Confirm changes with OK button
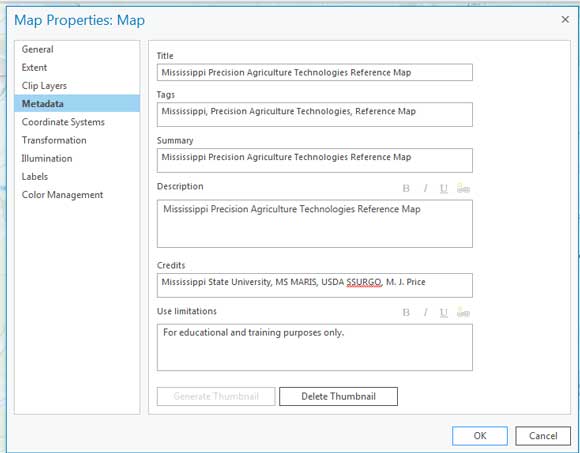580x453 pixels. (480, 436)
